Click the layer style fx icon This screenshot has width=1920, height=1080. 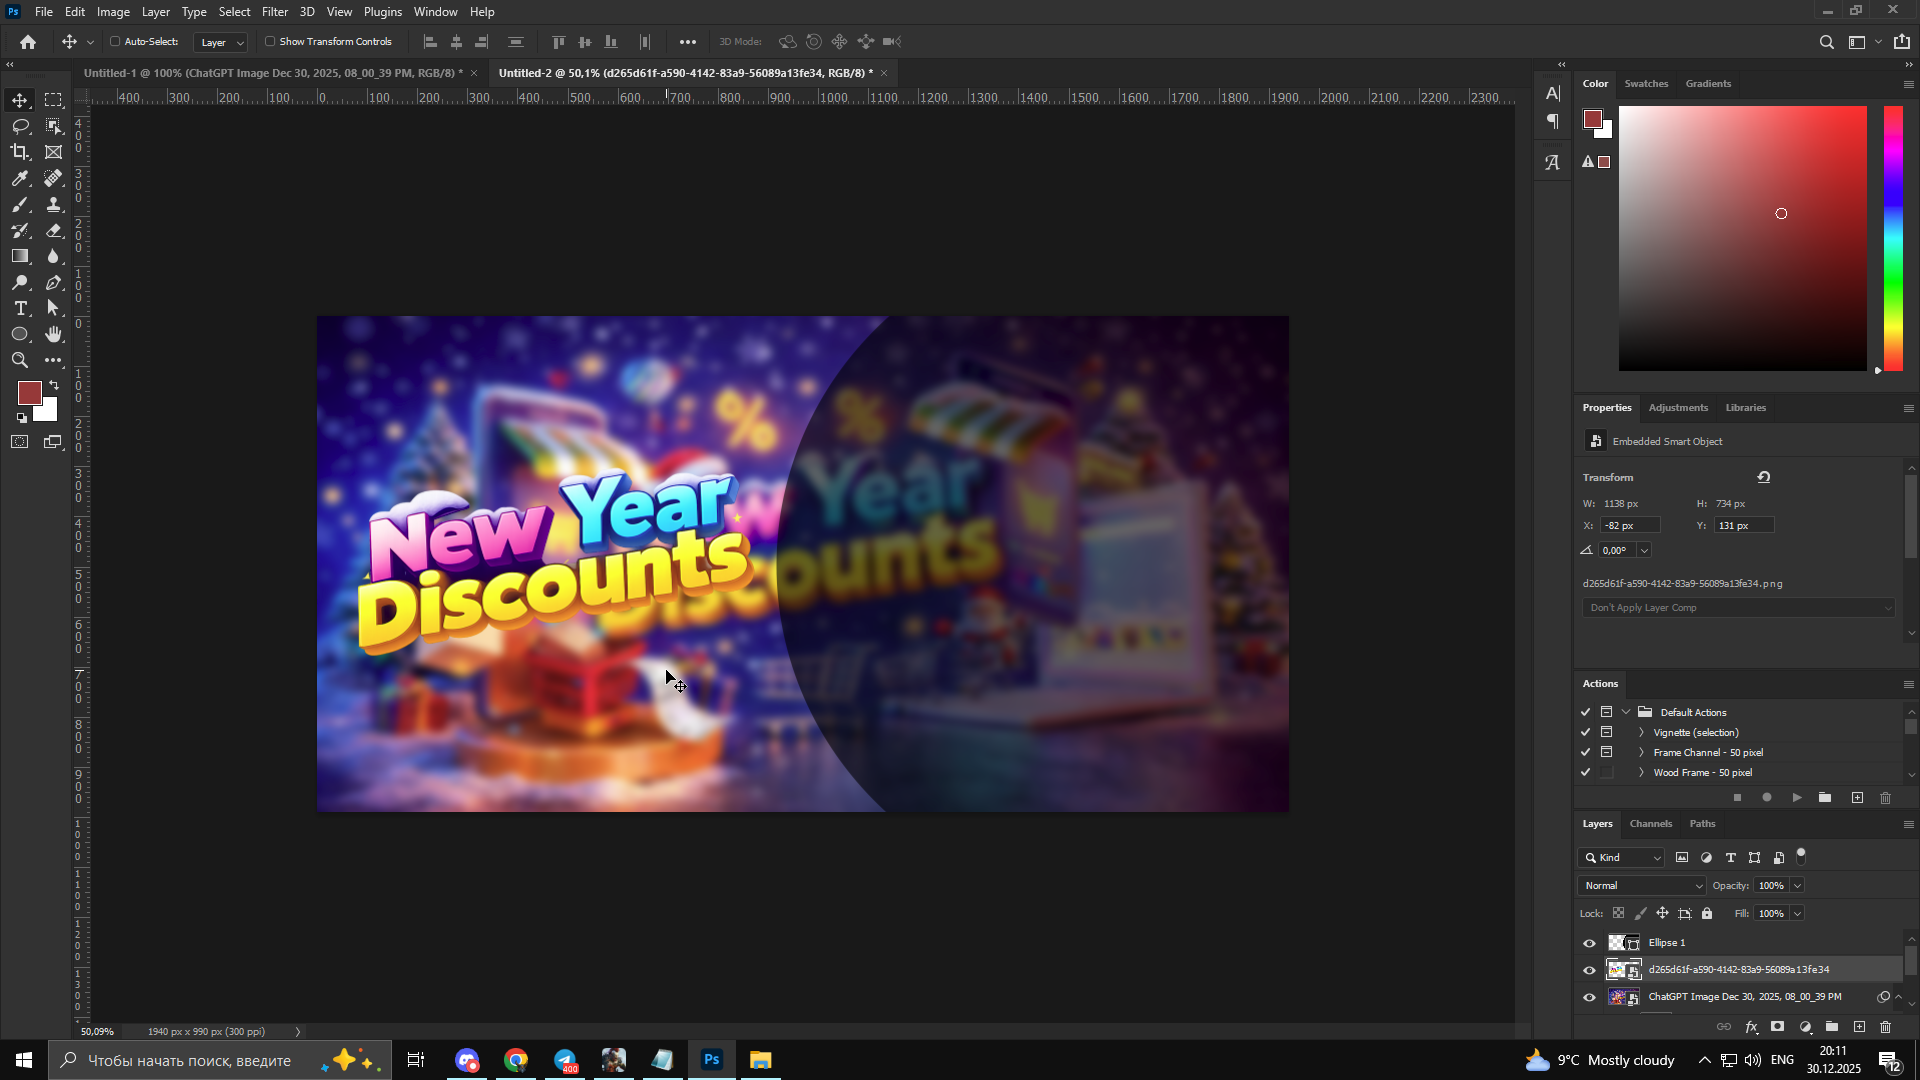tap(1751, 1027)
